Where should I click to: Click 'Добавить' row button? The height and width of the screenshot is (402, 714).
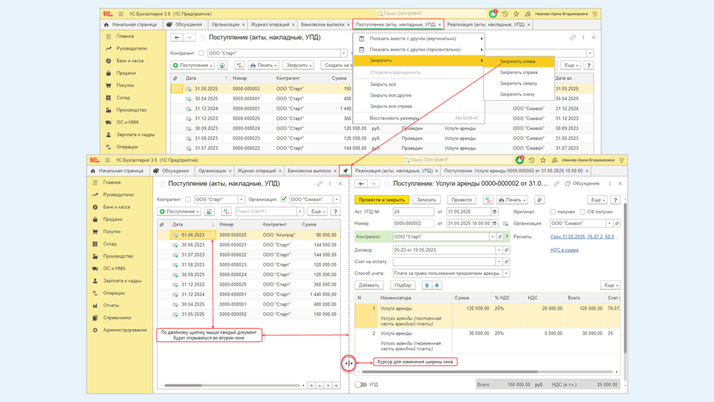pyautogui.click(x=368, y=285)
